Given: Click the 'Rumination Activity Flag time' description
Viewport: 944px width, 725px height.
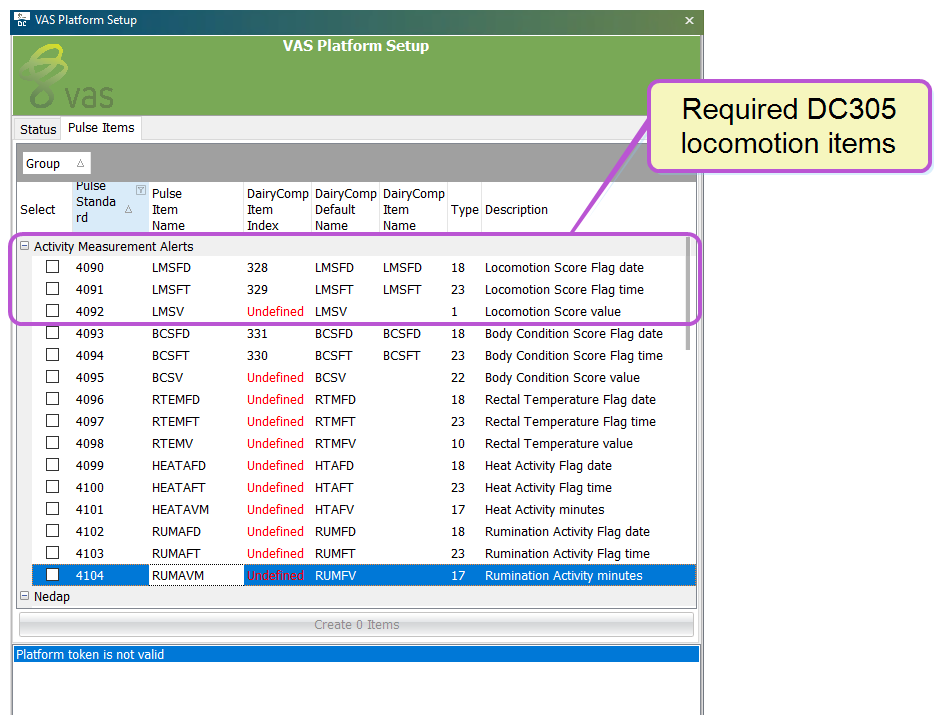Looking at the screenshot, I should [x=567, y=553].
